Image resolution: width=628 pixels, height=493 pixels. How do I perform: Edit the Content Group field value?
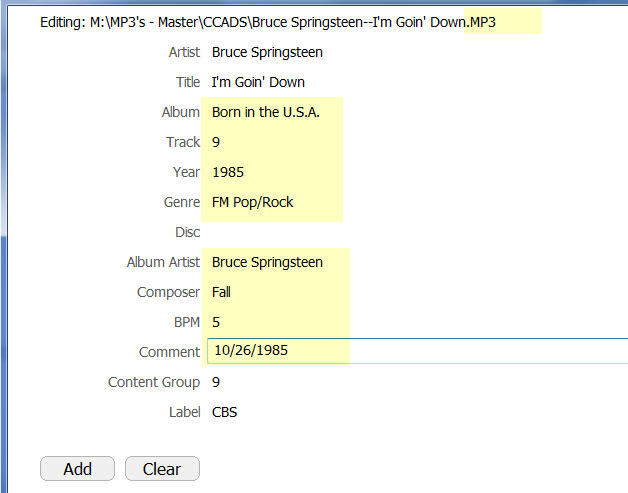[x=217, y=382]
